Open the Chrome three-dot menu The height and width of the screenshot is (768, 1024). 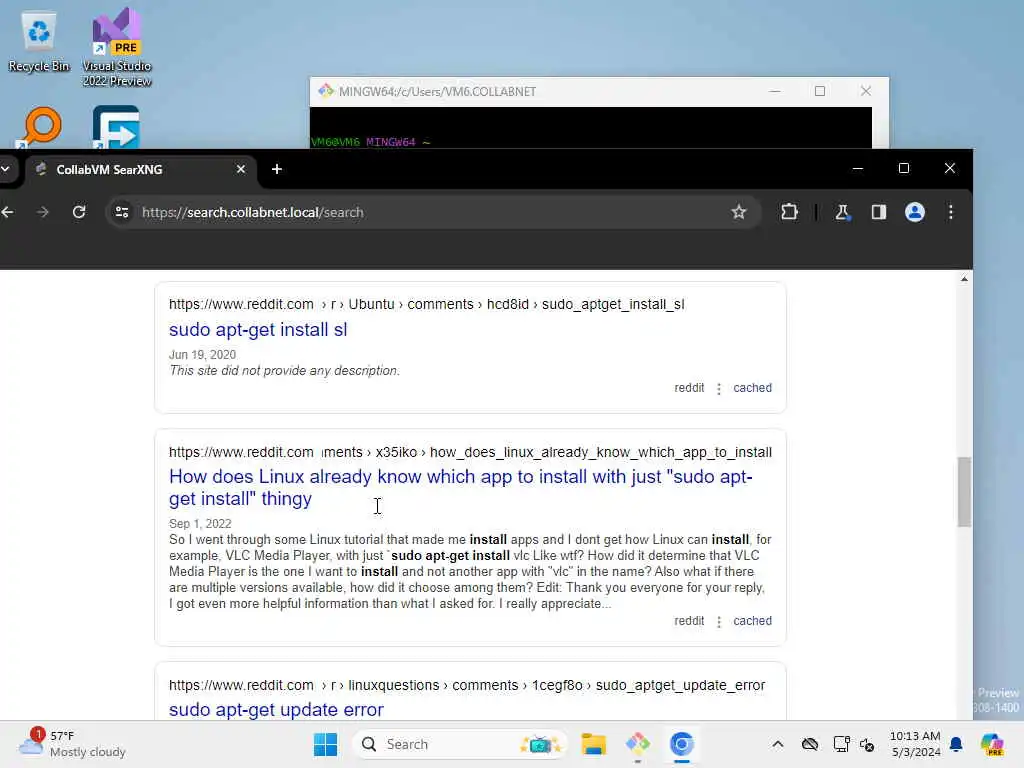coord(951,212)
